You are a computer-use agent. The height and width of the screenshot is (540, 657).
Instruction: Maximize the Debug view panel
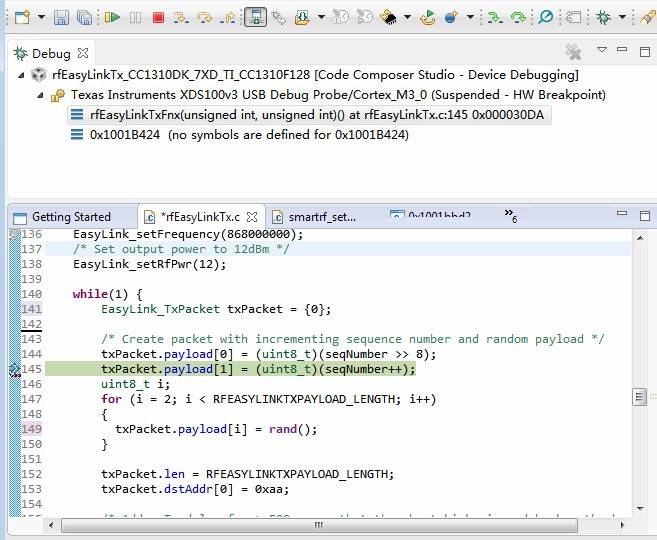(645, 52)
